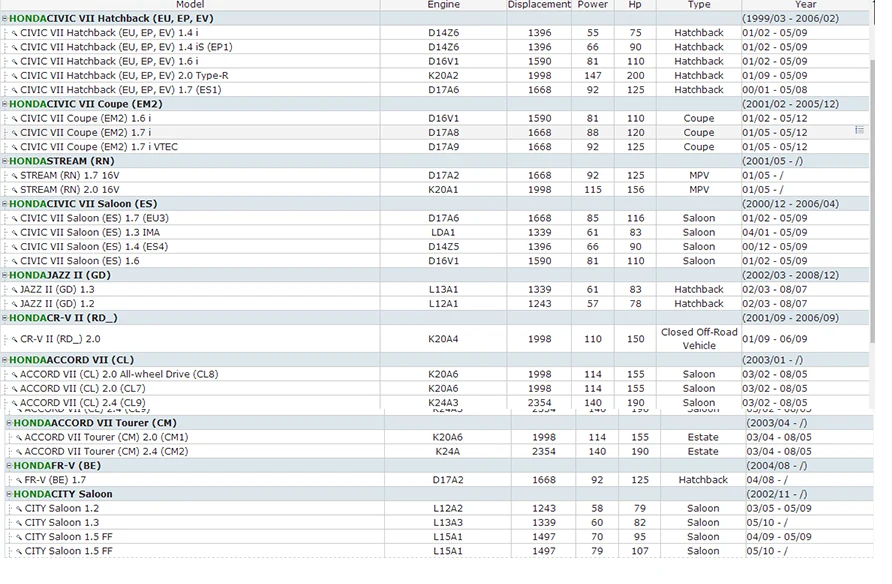The width and height of the screenshot is (892, 584).
Task: Click the icon beside CIVIC VII Coupe (EM2) 1.7 i VTEC
Action: 15,147
